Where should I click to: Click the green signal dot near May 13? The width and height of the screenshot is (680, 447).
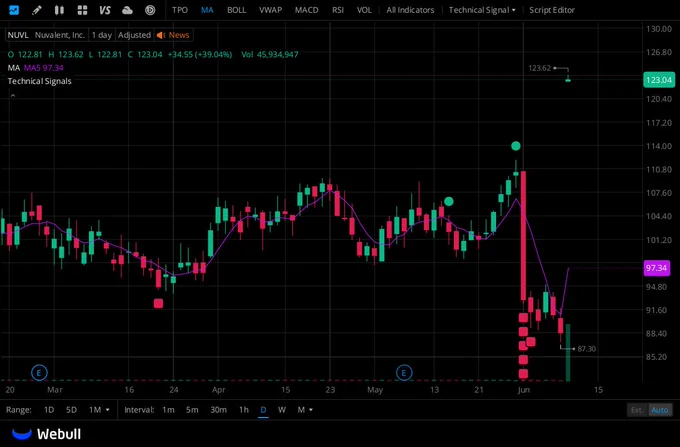pyautogui.click(x=449, y=202)
